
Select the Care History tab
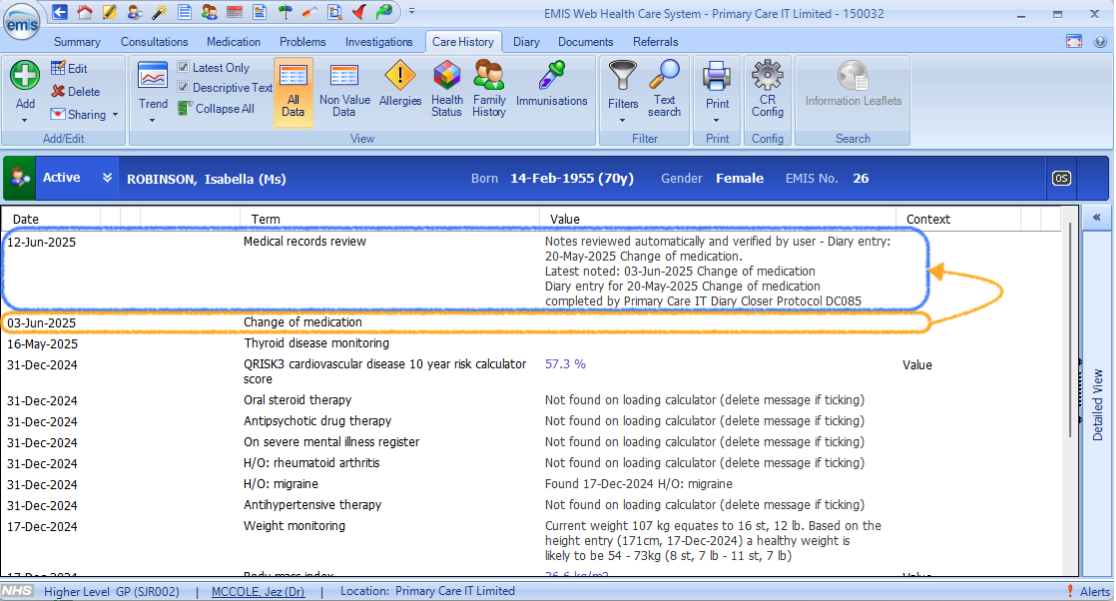463,42
